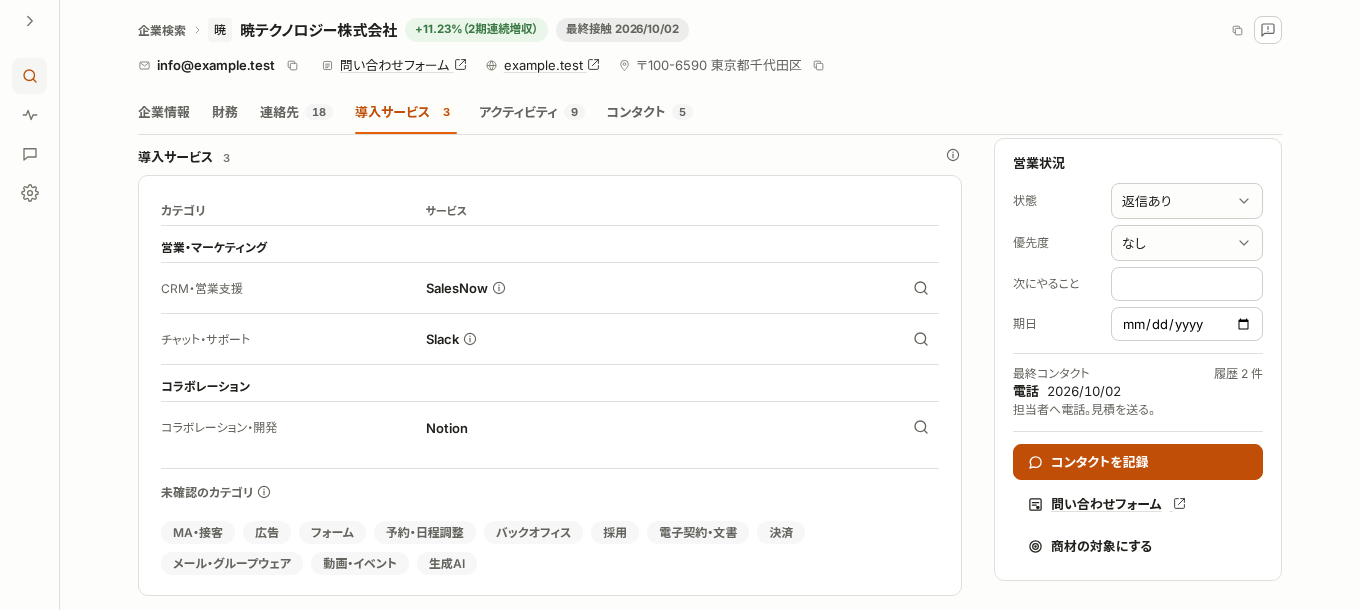Click the コンタクトを記録 button
The width and height of the screenshot is (1360, 610).
(1138, 462)
